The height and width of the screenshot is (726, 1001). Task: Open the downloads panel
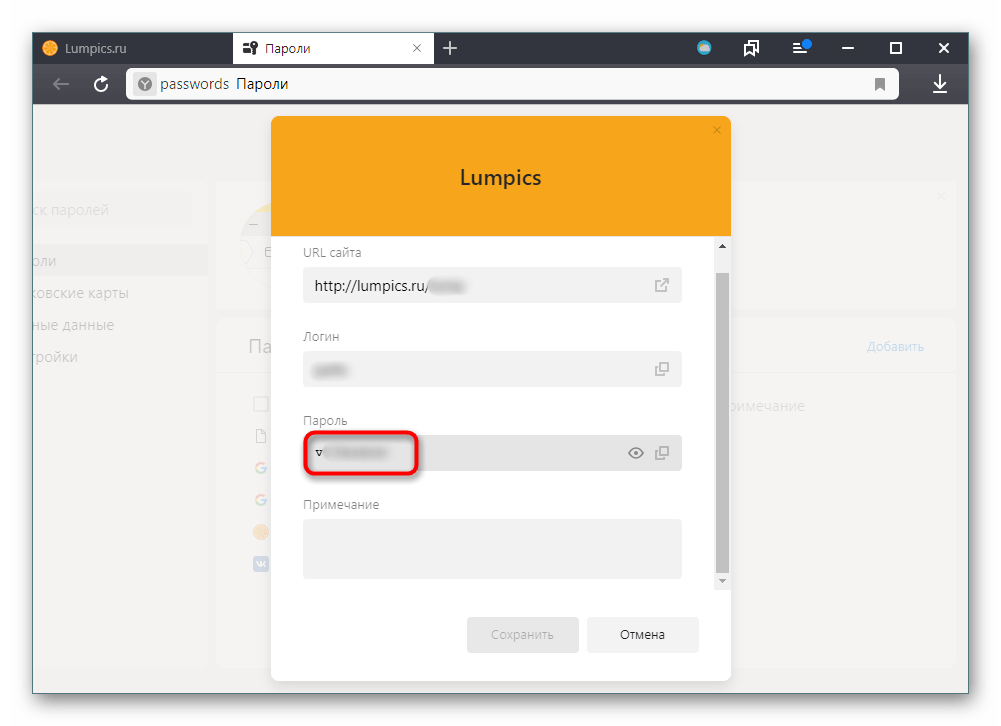pos(940,84)
